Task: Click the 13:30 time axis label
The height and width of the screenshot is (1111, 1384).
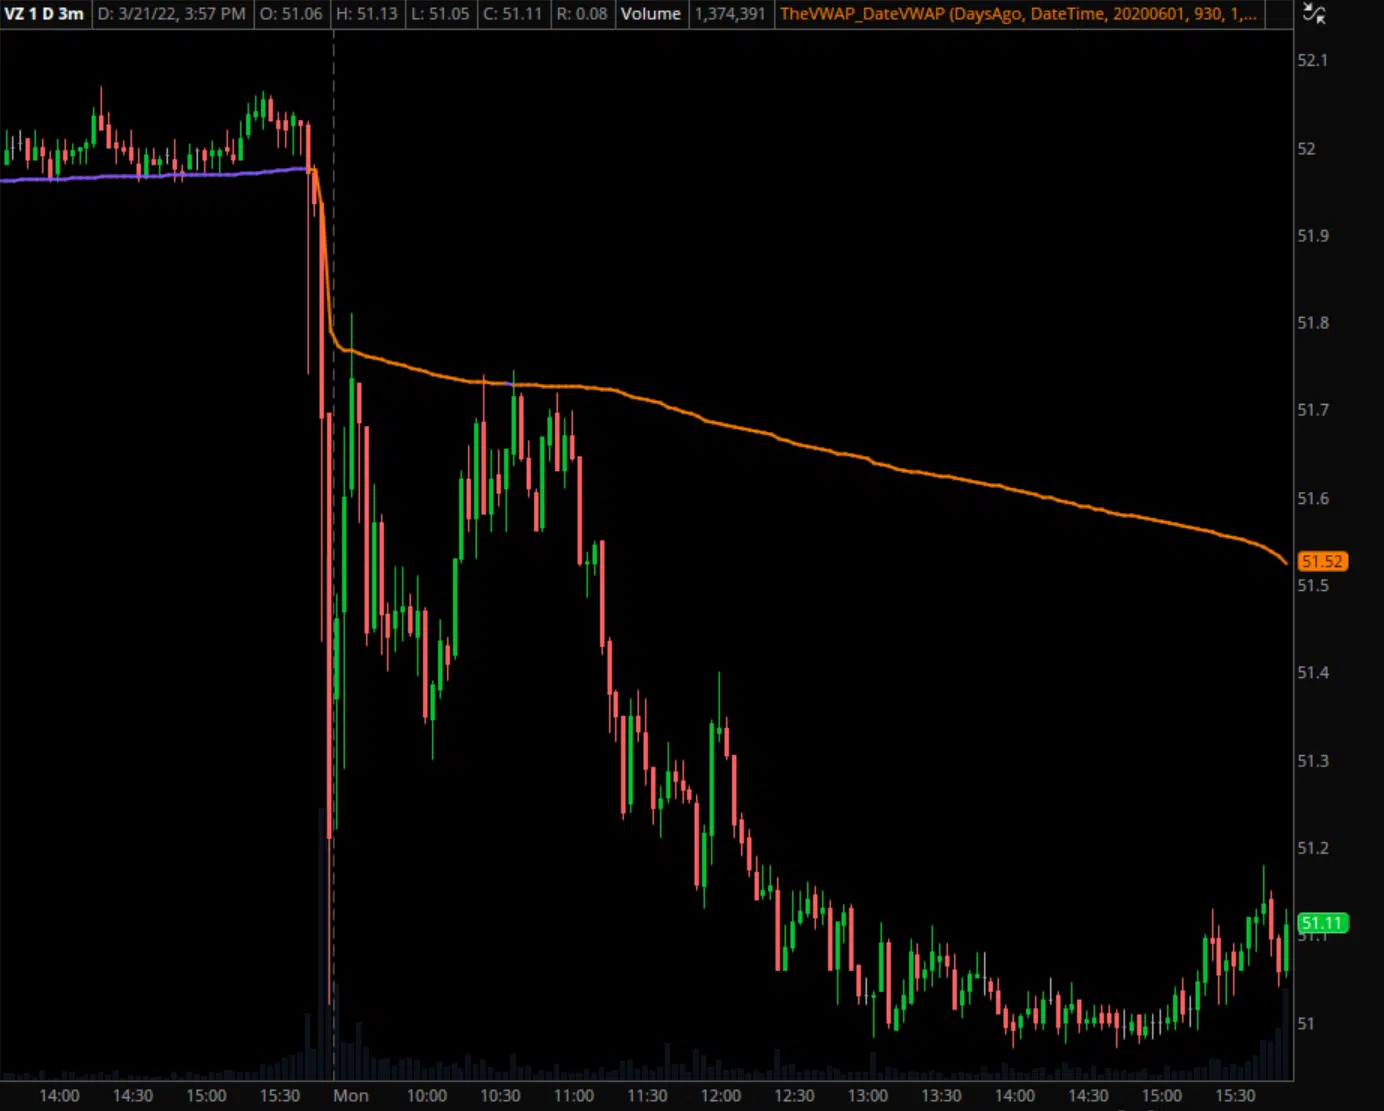Action: tap(941, 1096)
